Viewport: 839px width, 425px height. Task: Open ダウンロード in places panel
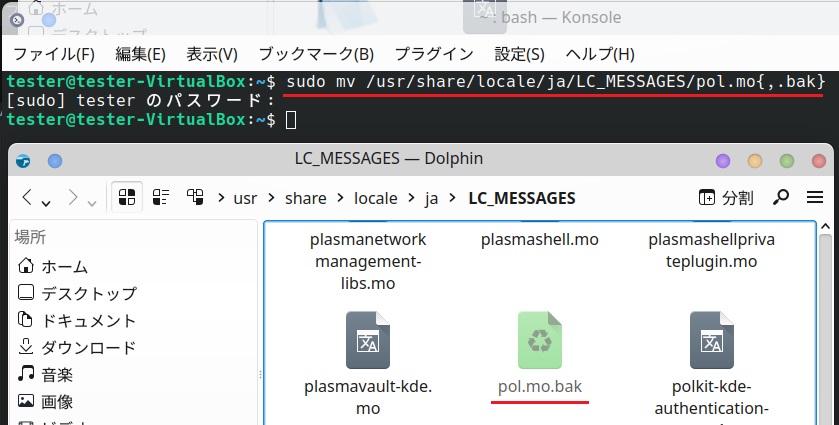88,347
